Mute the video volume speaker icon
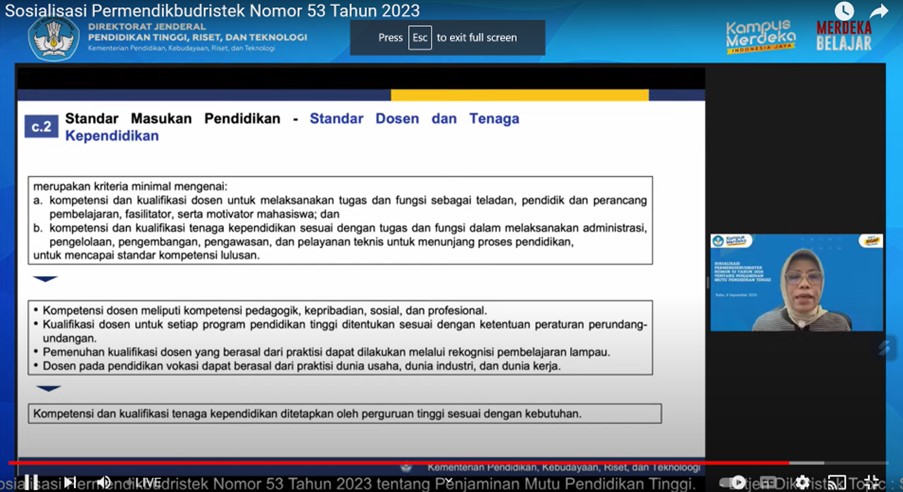The width and height of the screenshot is (903, 492). point(104,482)
